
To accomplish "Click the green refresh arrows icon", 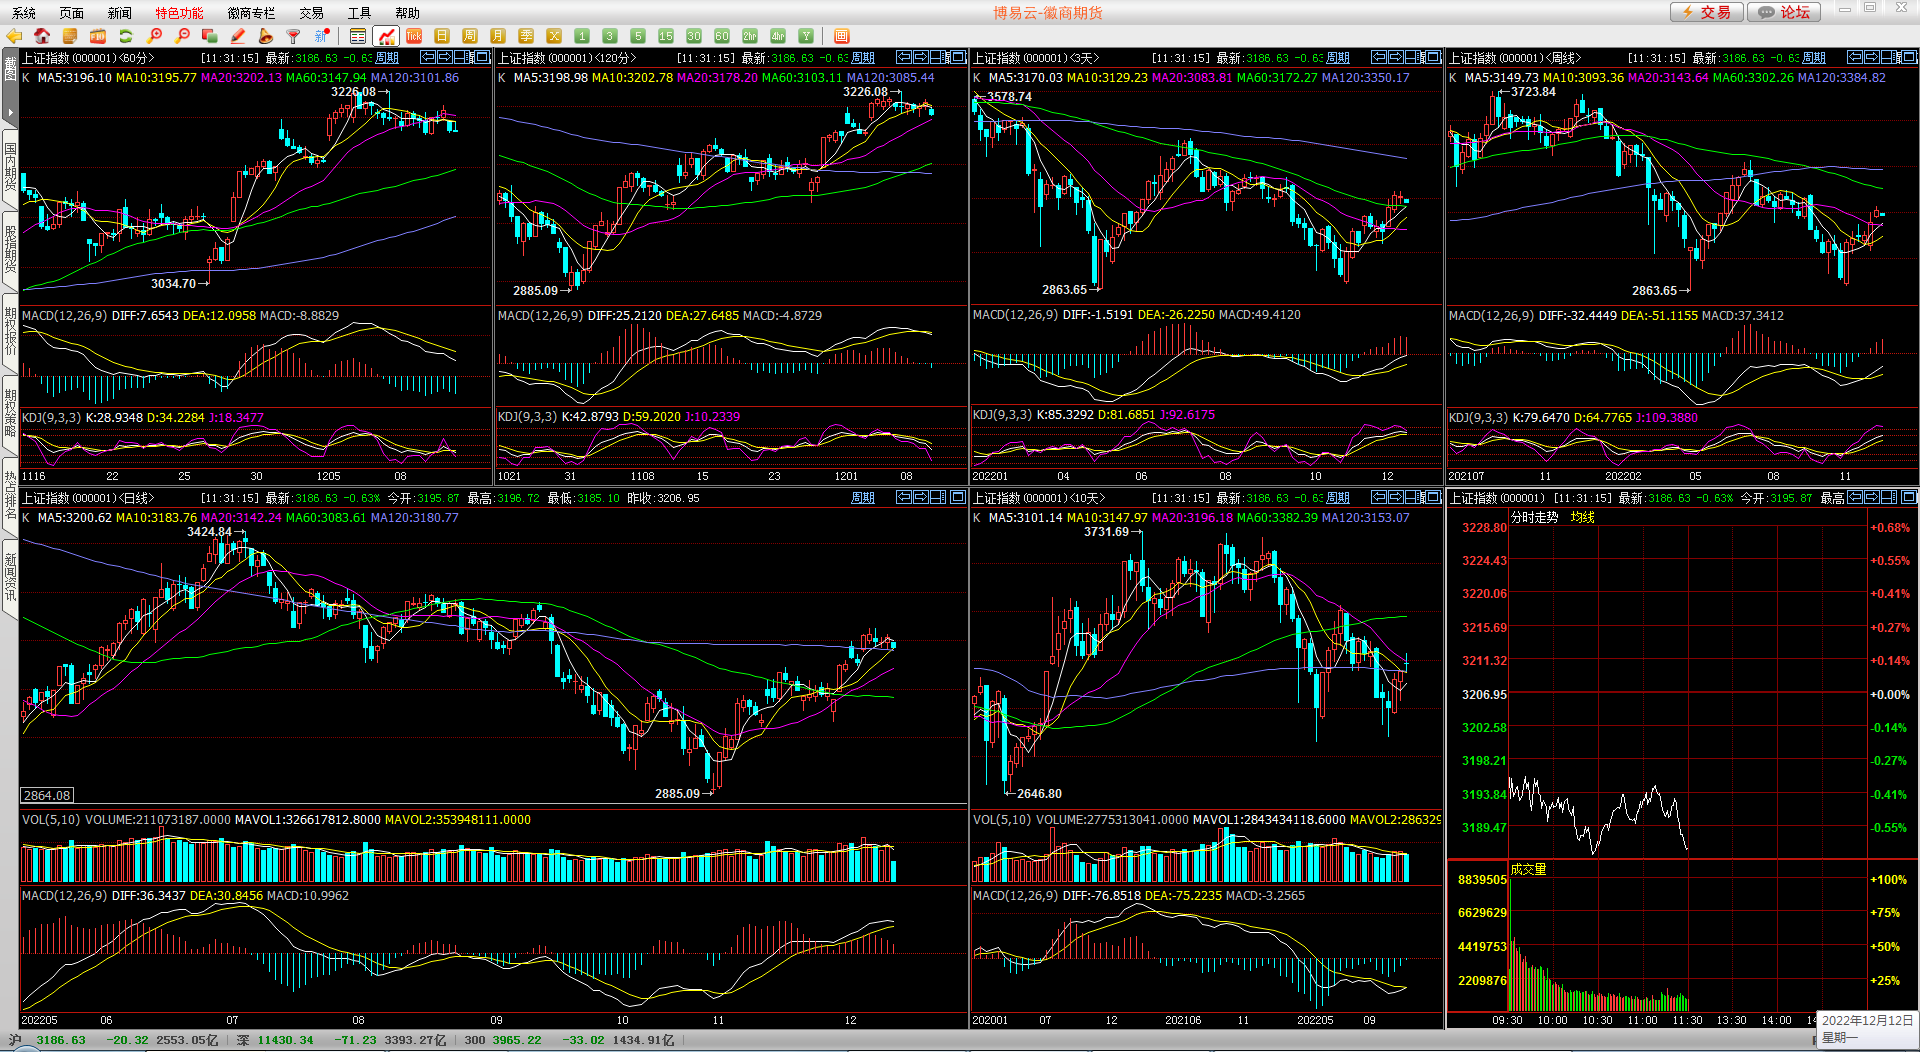I will (x=126, y=36).
